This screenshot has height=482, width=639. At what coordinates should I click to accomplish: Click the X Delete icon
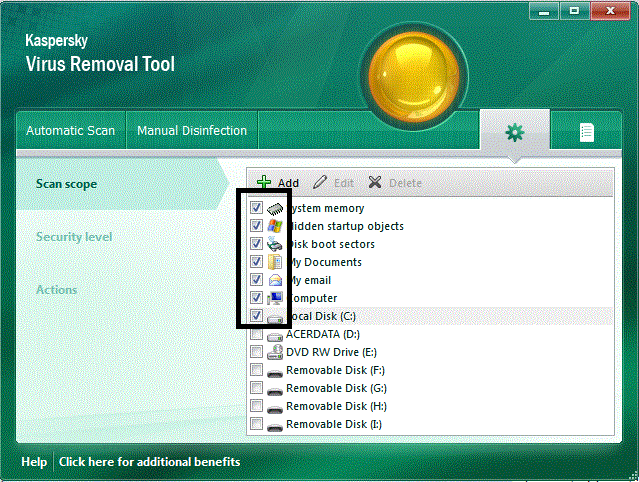(375, 182)
